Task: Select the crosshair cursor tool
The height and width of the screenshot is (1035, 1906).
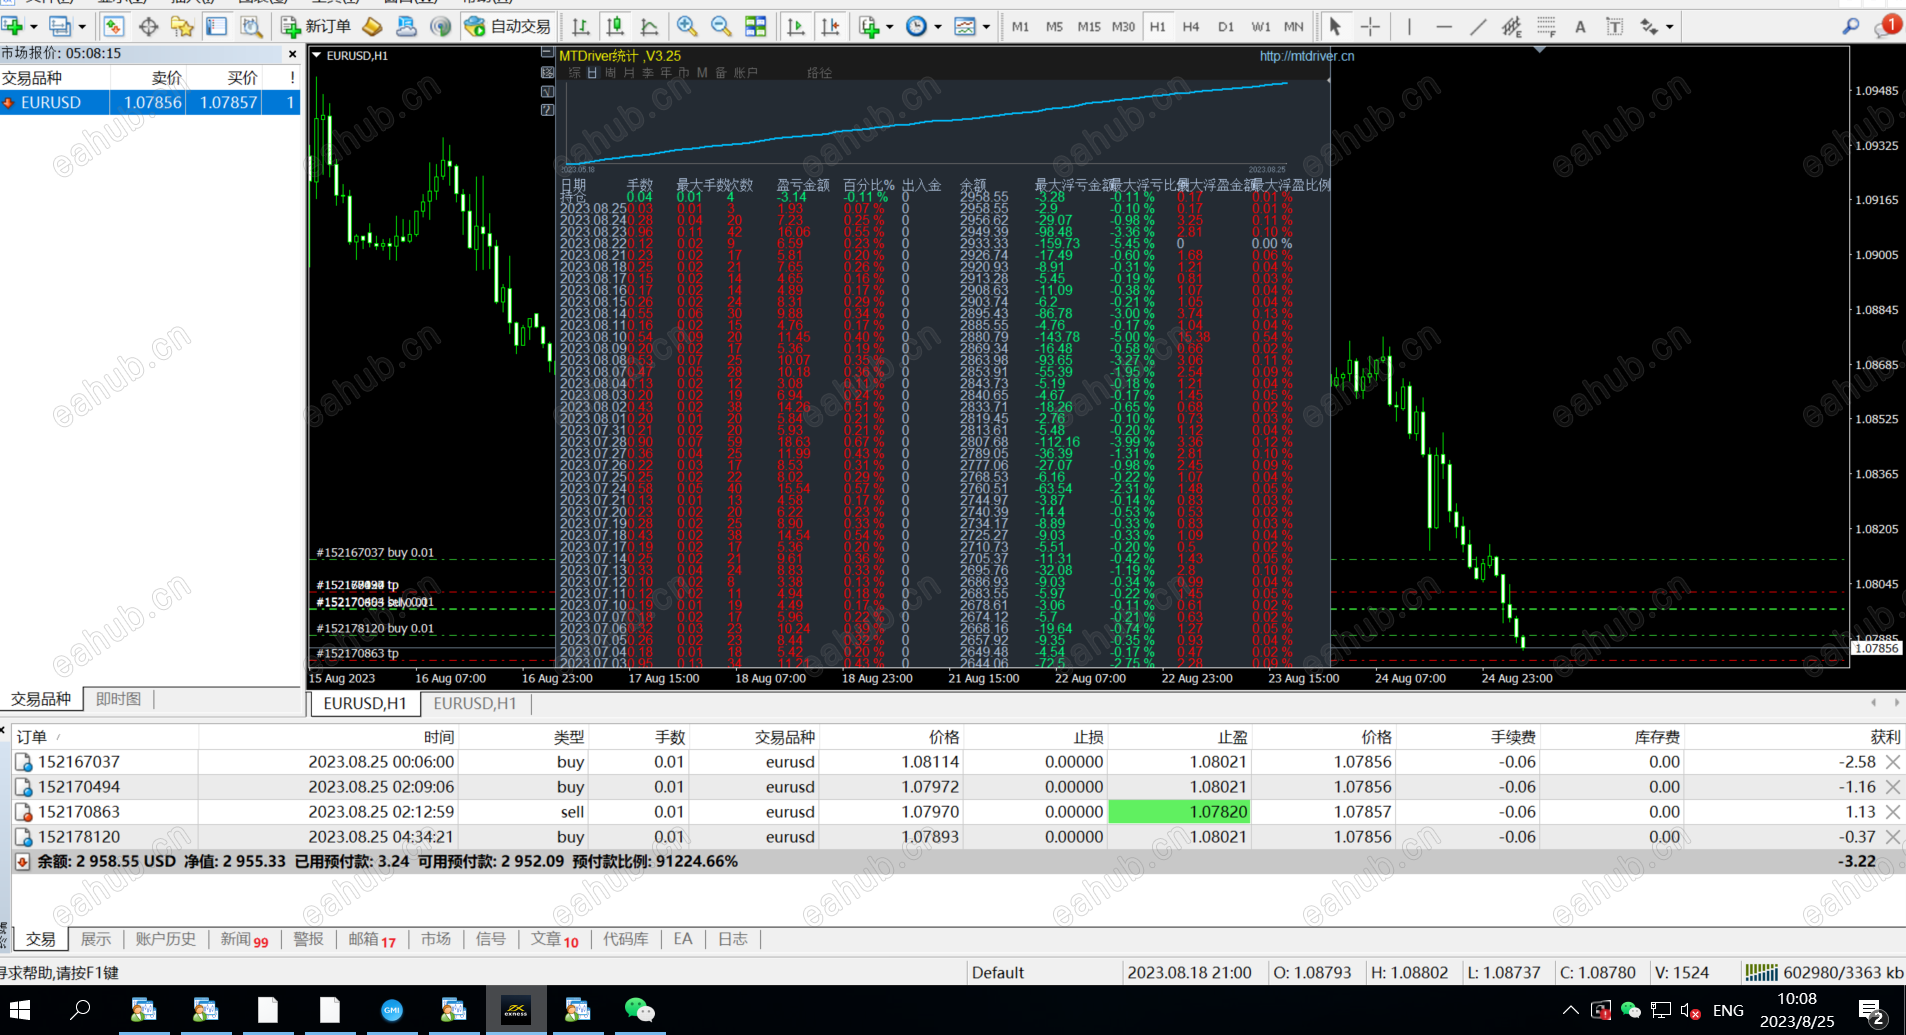Action: tap(1370, 27)
